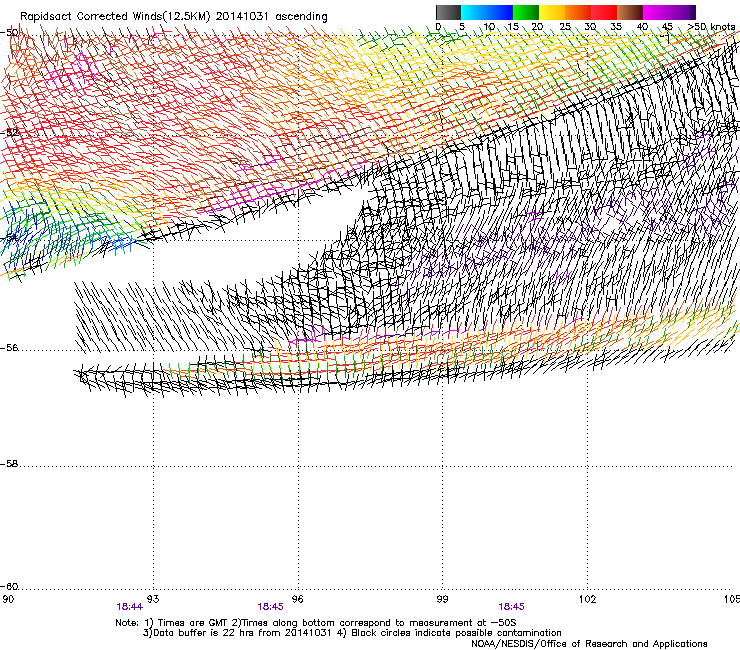Viewport: 740px width, 650px height.
Task: Click the yellow 20-25 knots legend swatch
Action: pos(552,12)
